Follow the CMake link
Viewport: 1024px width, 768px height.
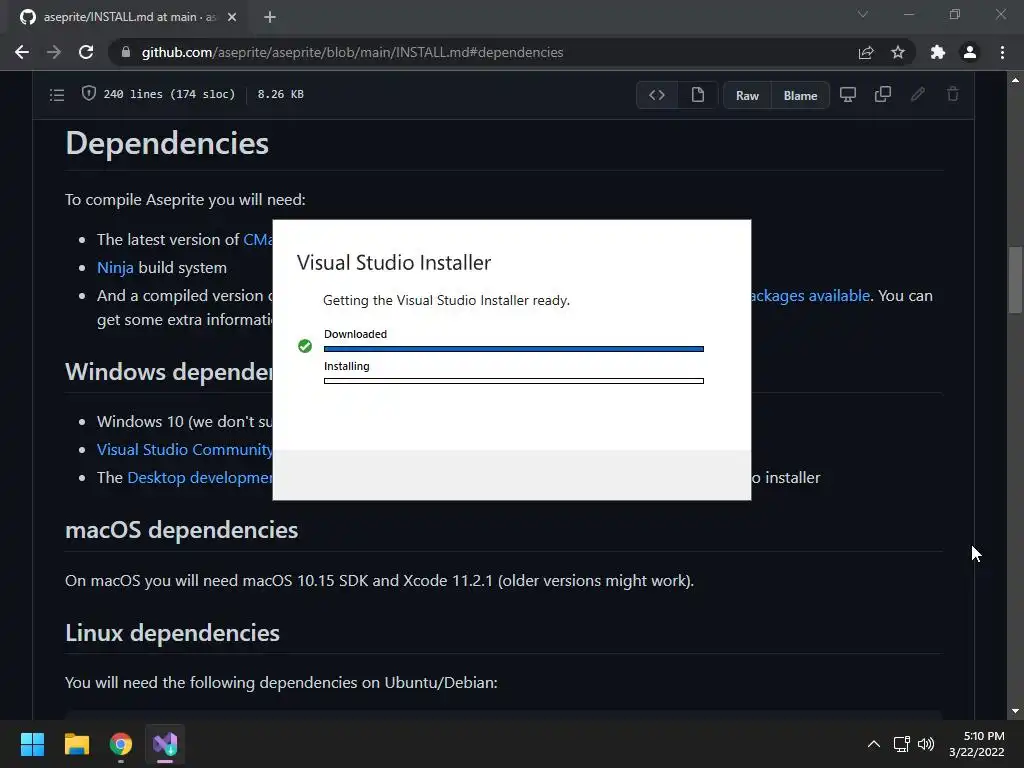tap(258, 240)
